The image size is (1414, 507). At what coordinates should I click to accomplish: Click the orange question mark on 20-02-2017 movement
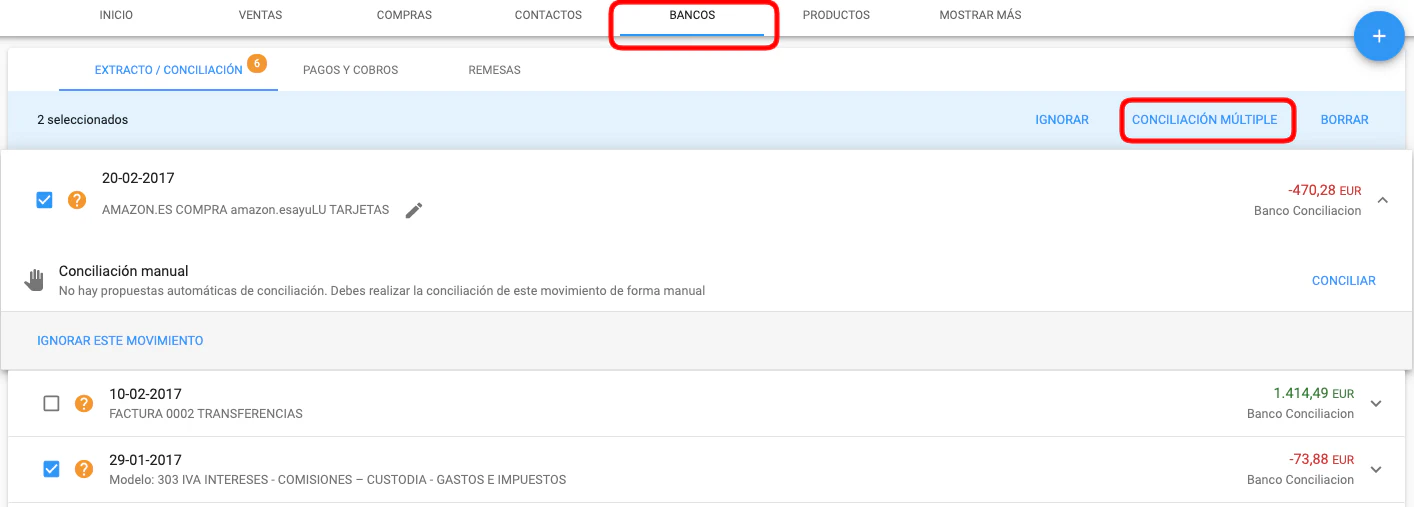coord(77,200)
